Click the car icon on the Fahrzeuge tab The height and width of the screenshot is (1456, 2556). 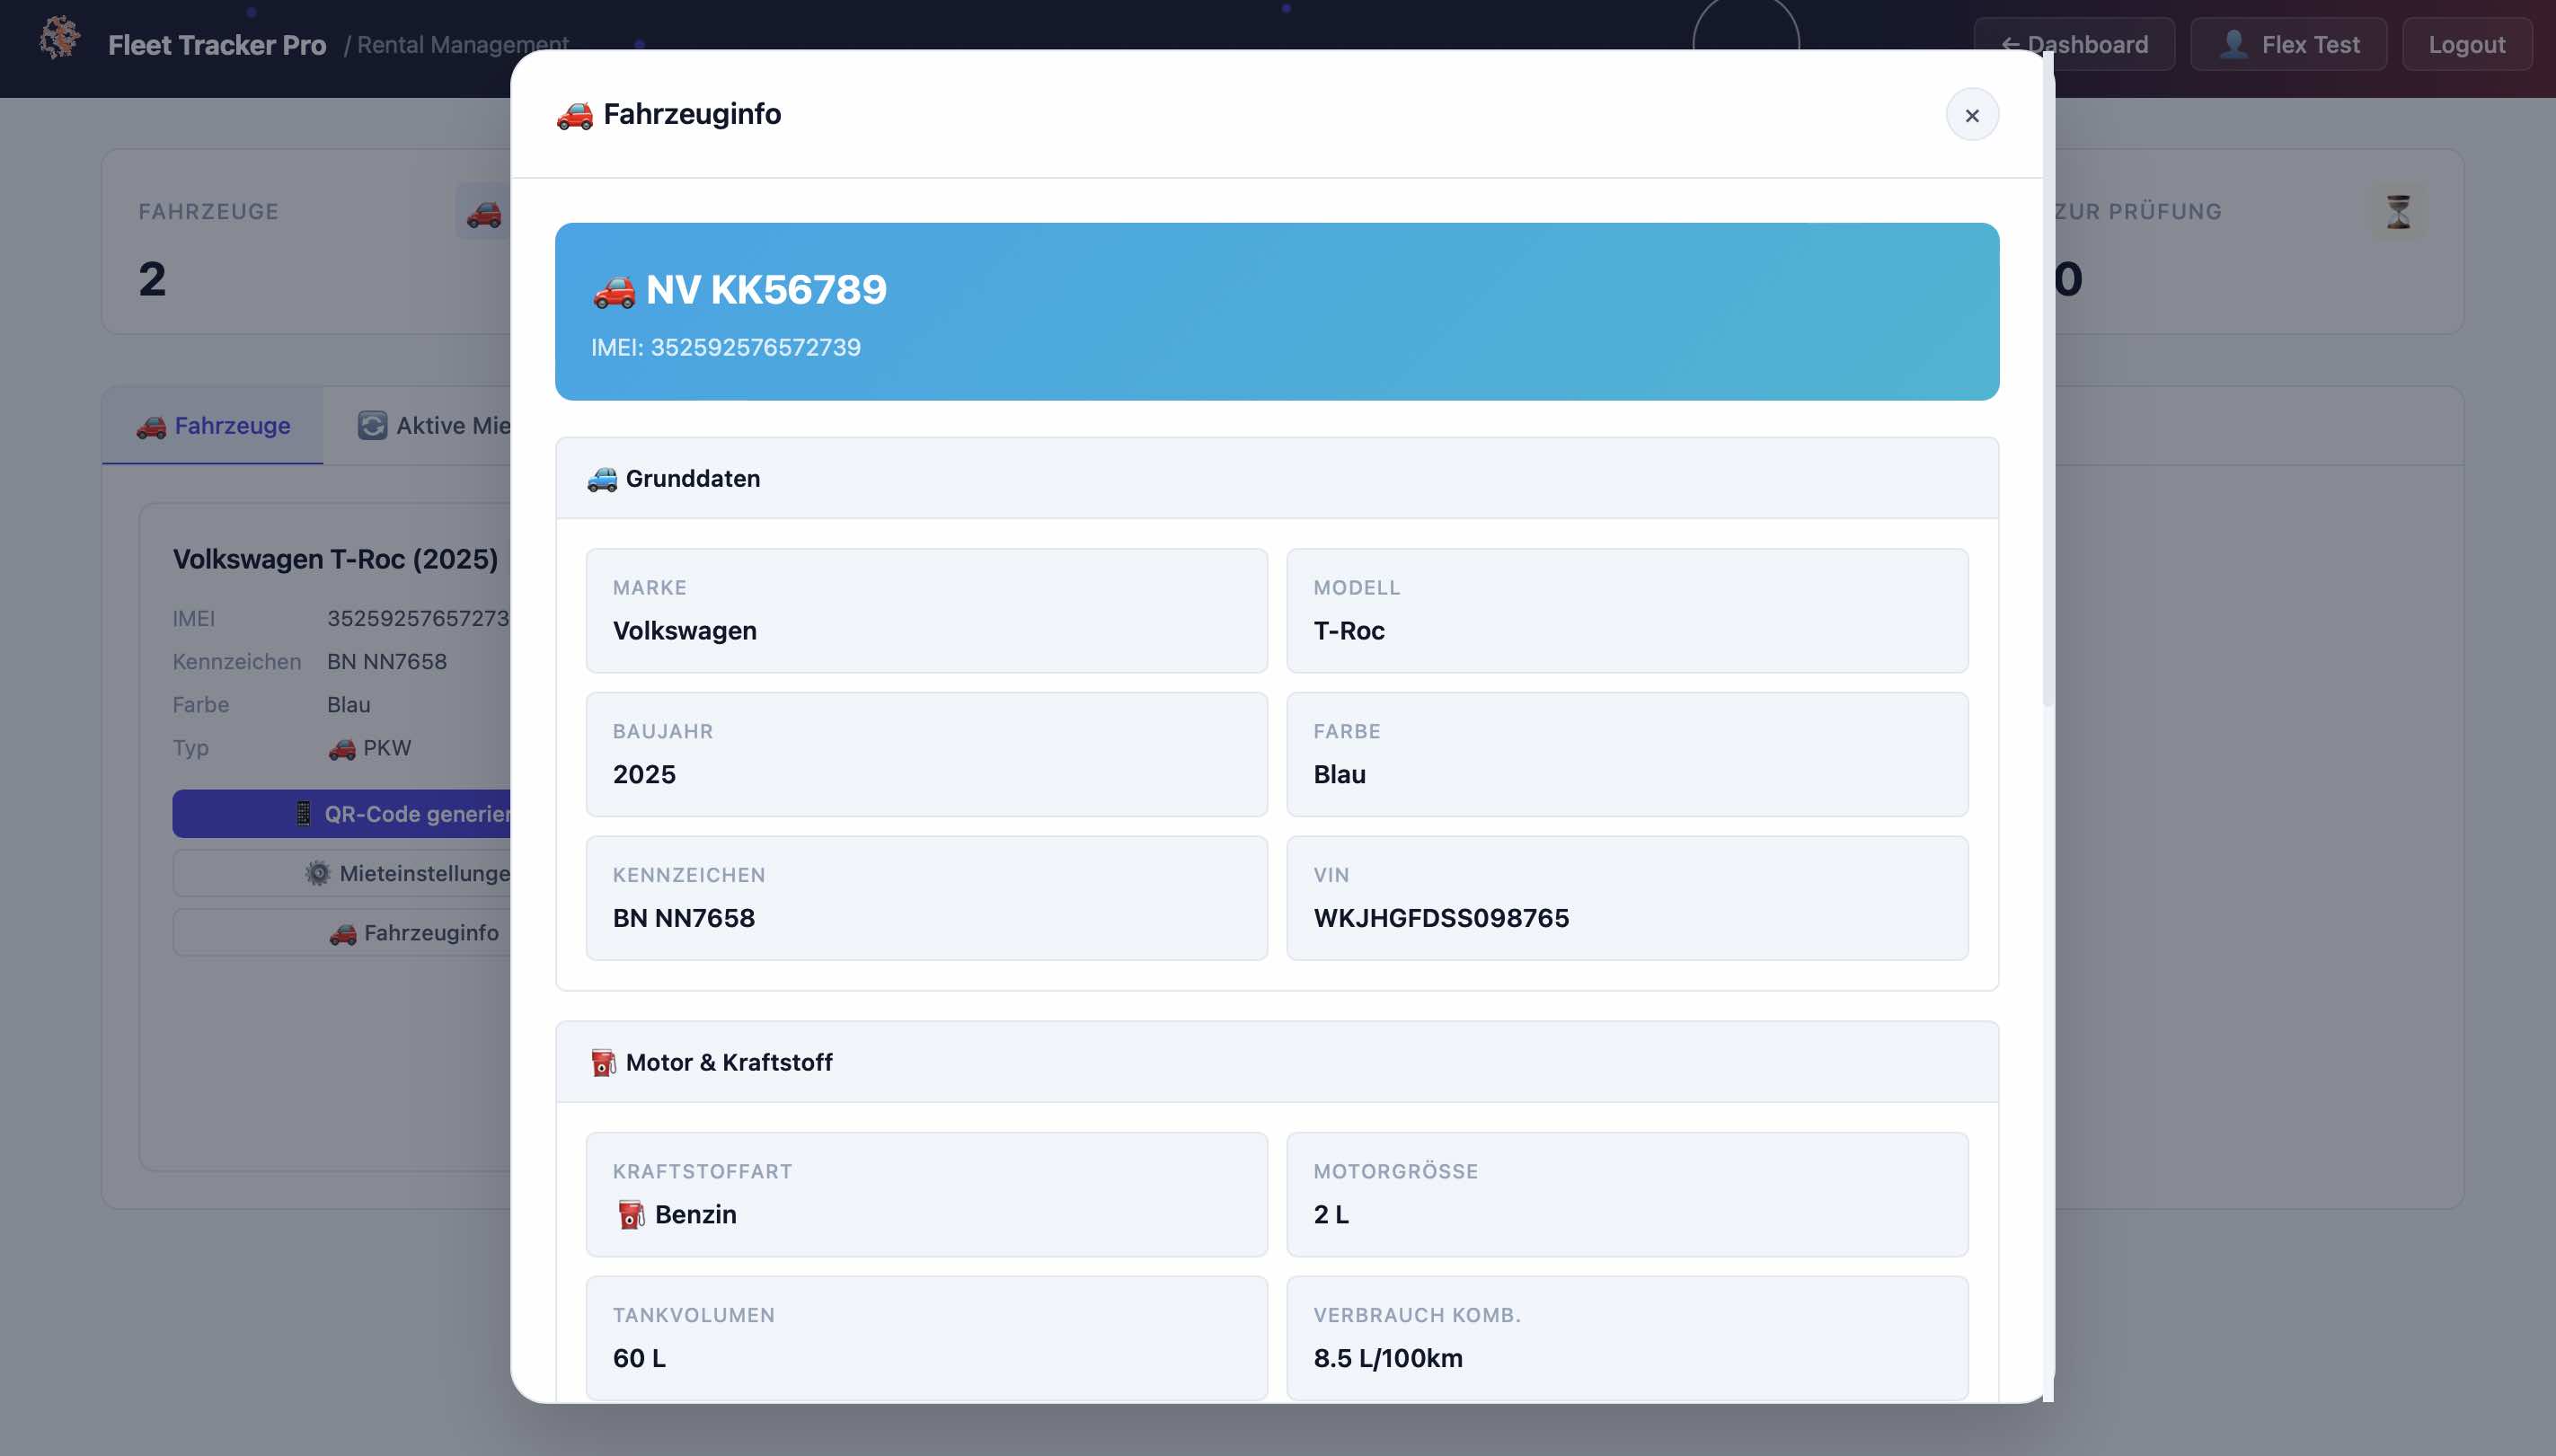151,427
